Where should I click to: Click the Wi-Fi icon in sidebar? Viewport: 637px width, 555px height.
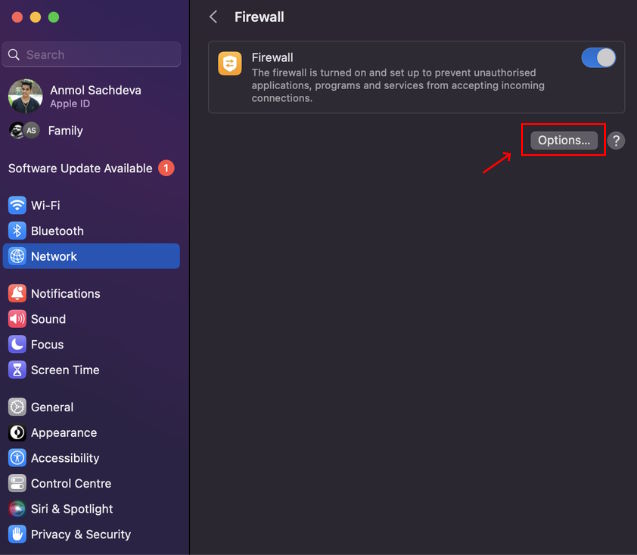click(17, 205)
